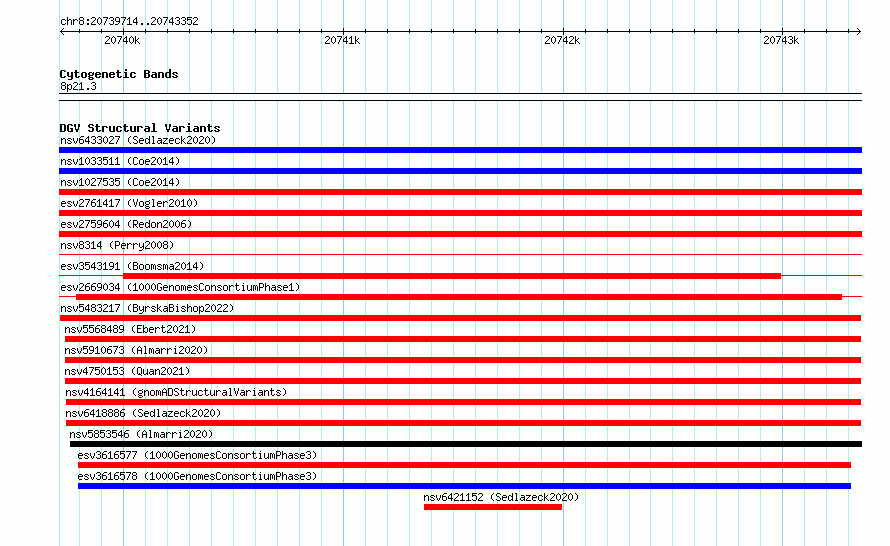Click the 20743k ruler label
The width and height of the screenshot is (890, 546).
(x=781, y=40)
